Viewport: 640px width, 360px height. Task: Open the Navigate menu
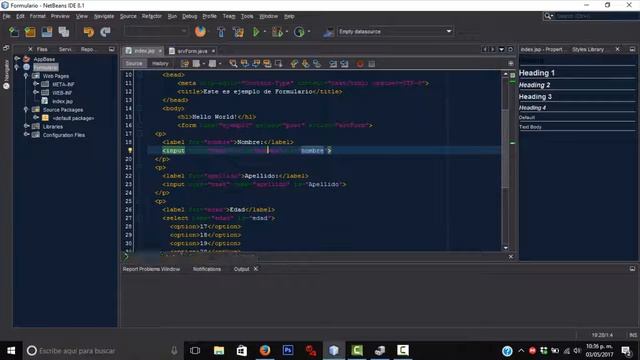tap(104, 16)
